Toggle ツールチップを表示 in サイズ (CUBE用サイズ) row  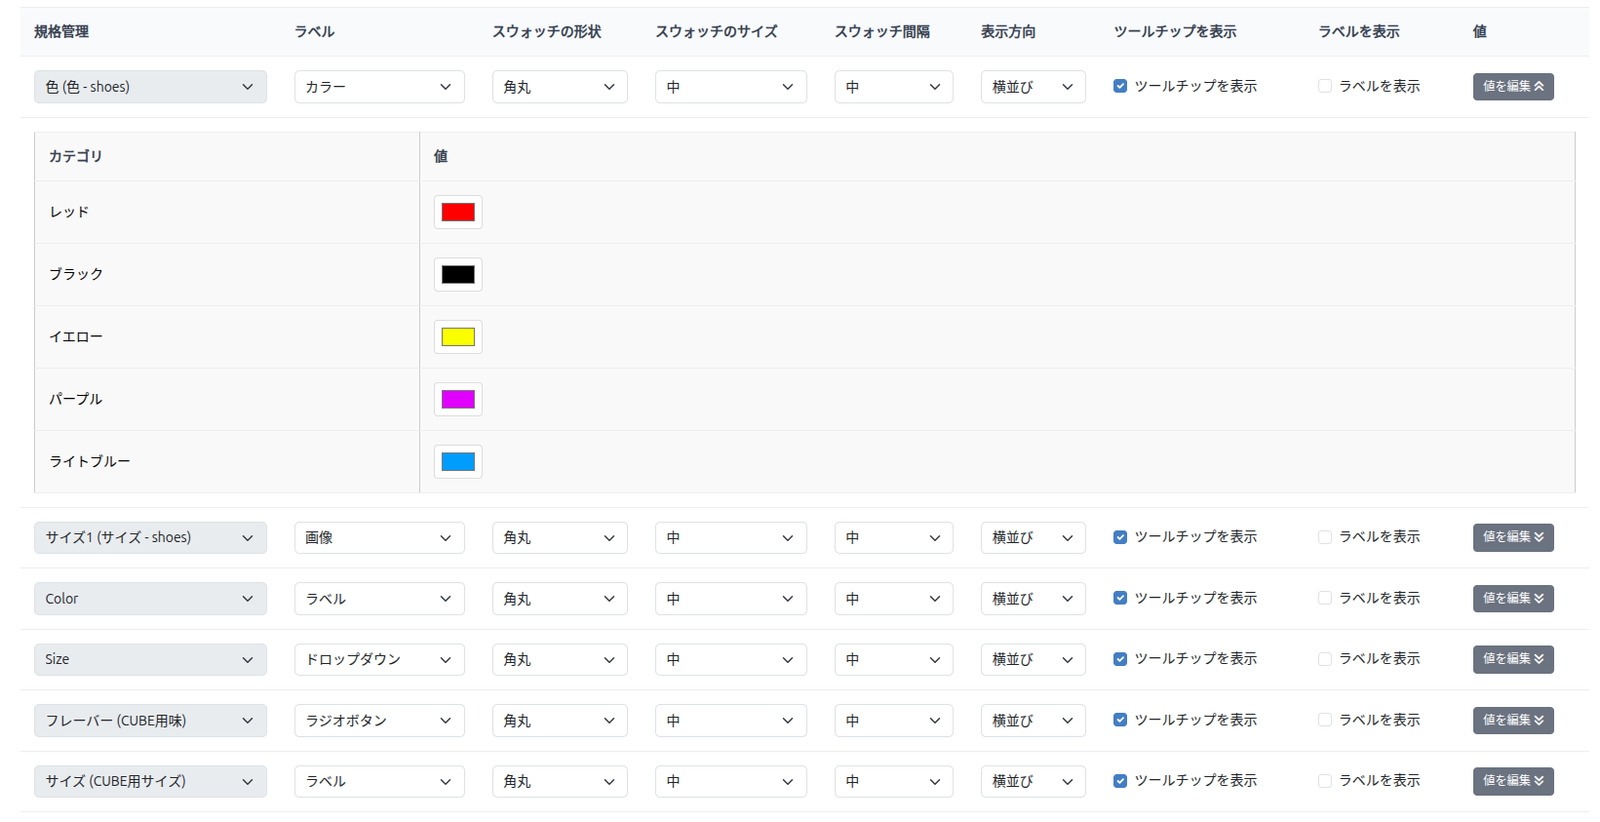click(x=1120, y=781)
